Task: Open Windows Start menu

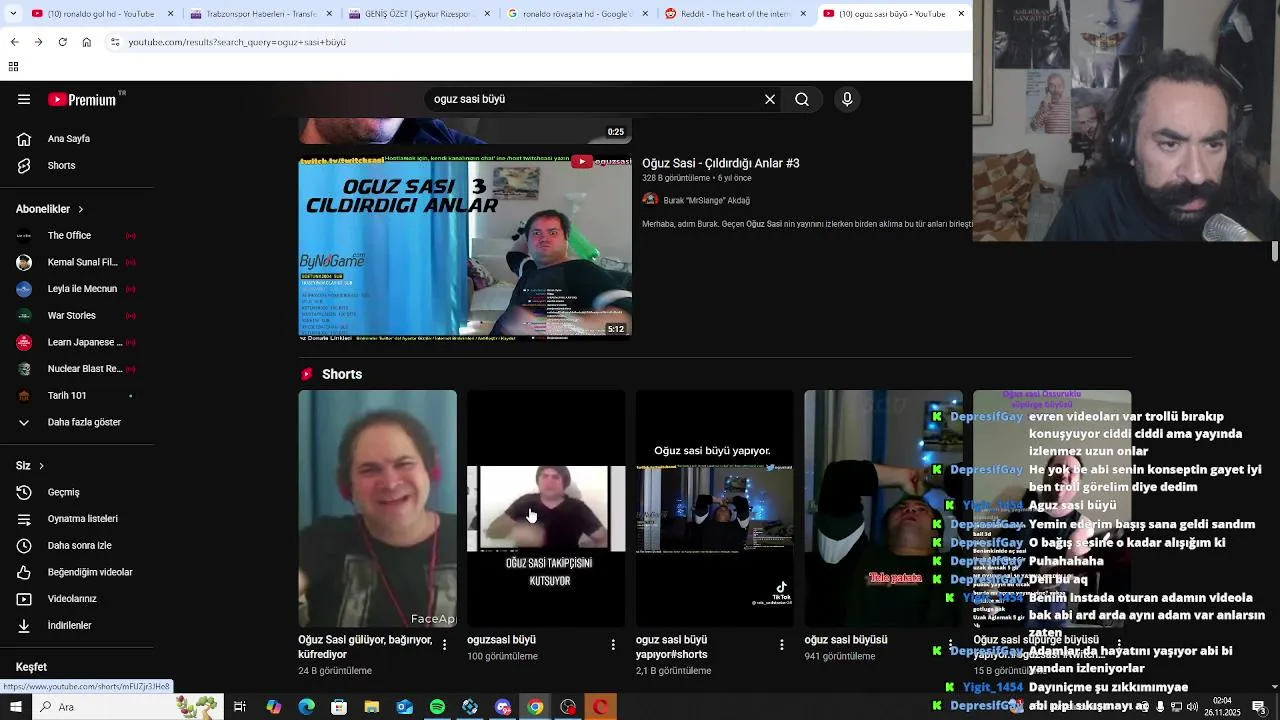Action: pos(15,707)
